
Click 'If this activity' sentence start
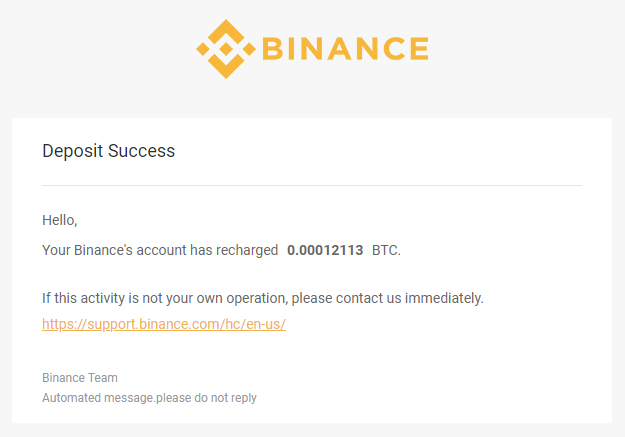[x=84, y=298]
